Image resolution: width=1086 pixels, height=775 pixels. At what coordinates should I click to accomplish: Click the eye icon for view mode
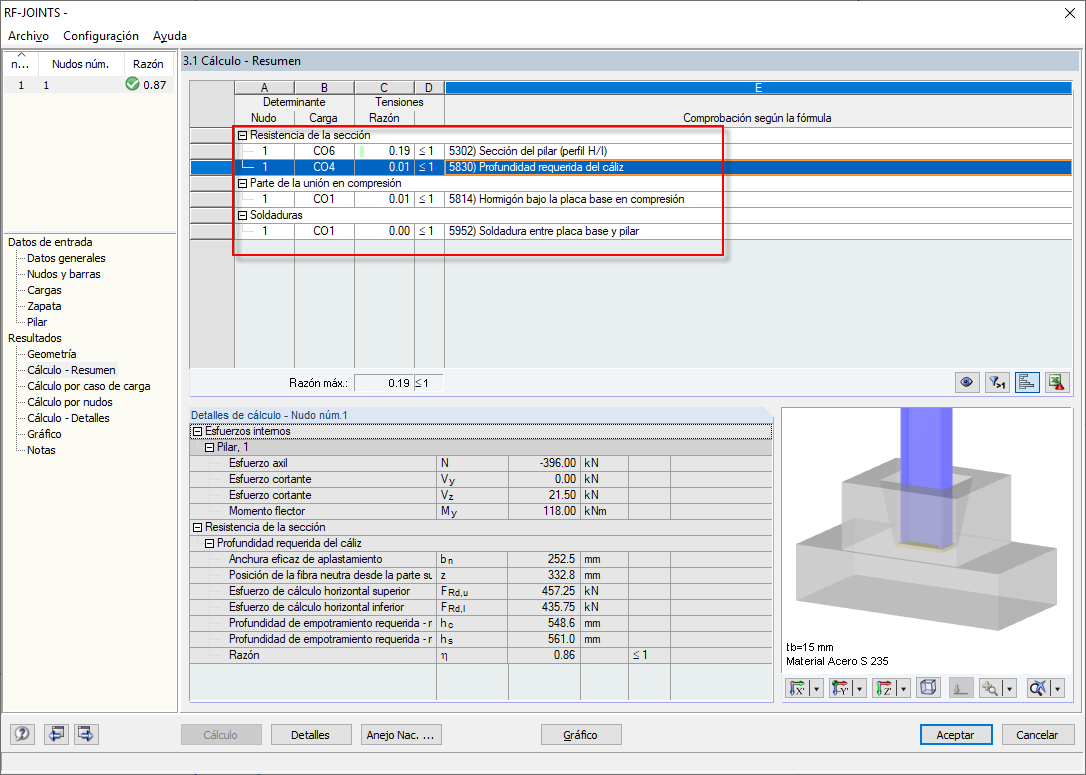coord(967,382)
